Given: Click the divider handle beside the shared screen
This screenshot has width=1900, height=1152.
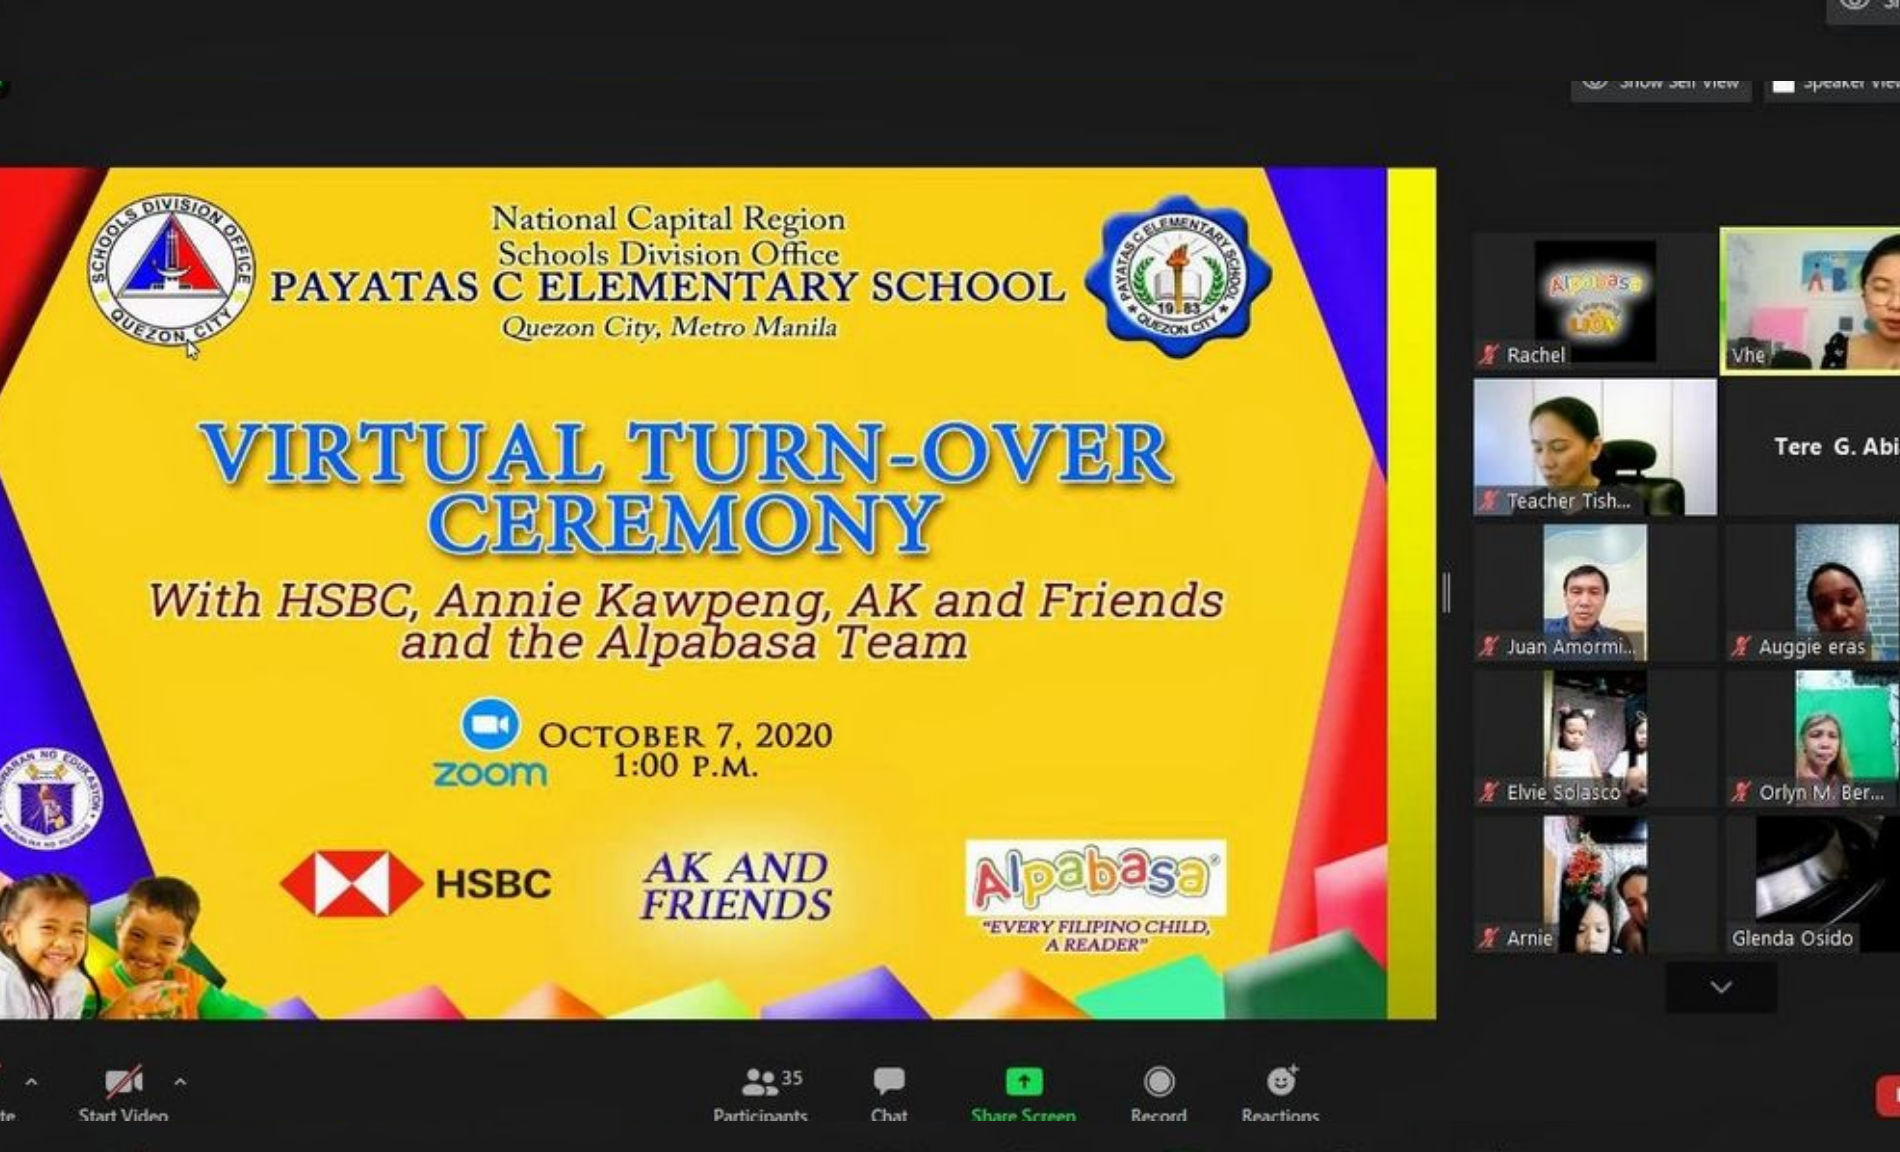Looking at the screenshot, I should point(1446,593).
